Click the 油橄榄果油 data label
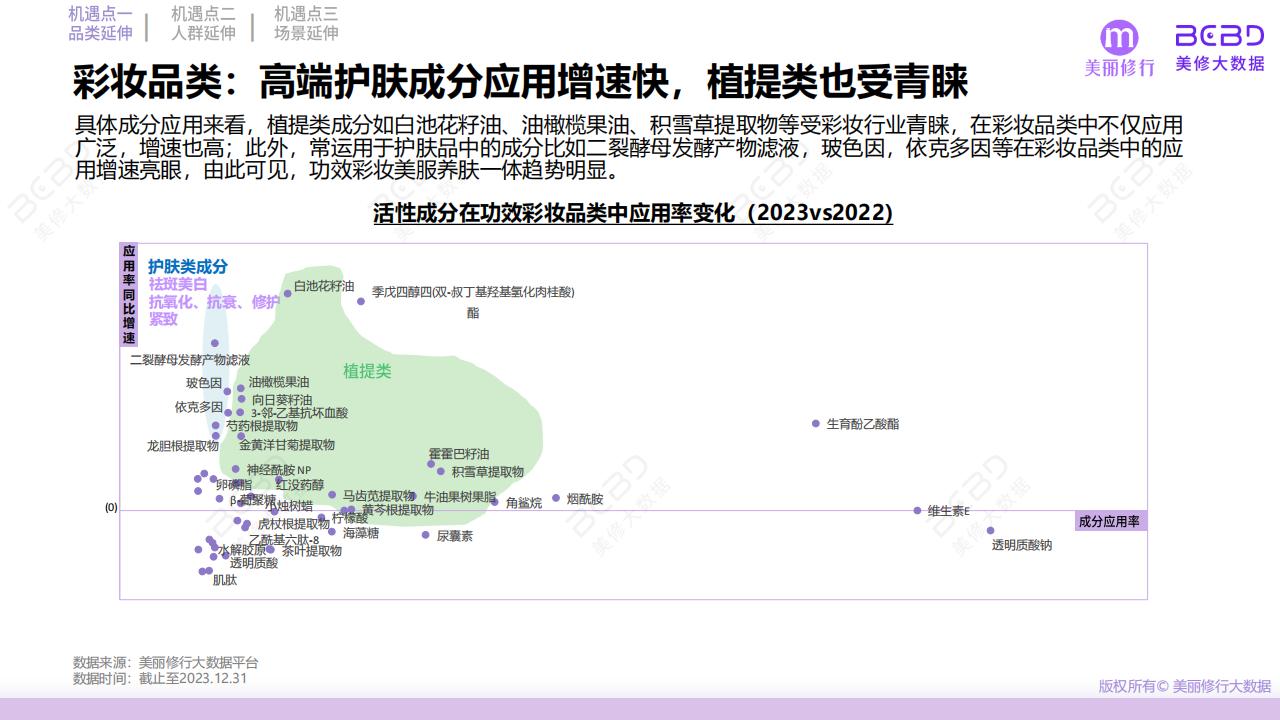This screenshot has width=1280, height=720. (x=279, y=382)
